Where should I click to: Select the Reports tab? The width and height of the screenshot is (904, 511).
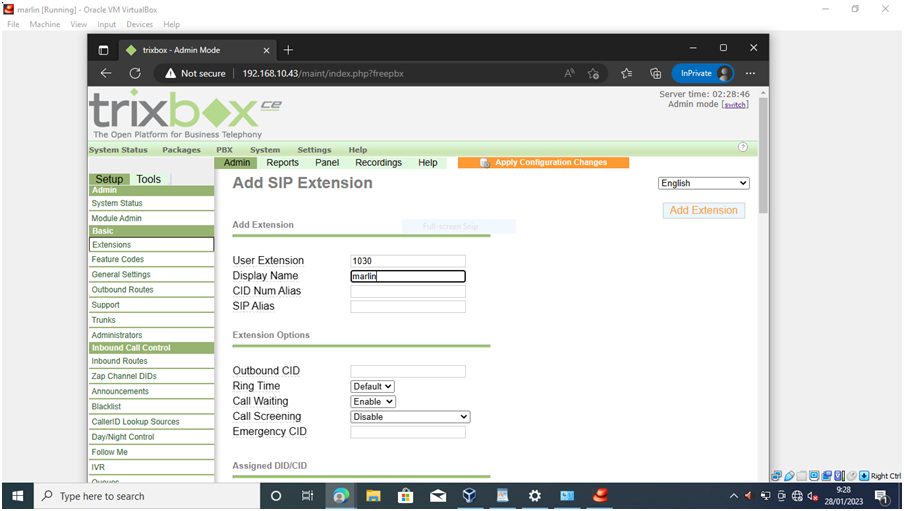pyautogui.click(x=282, y=163)
